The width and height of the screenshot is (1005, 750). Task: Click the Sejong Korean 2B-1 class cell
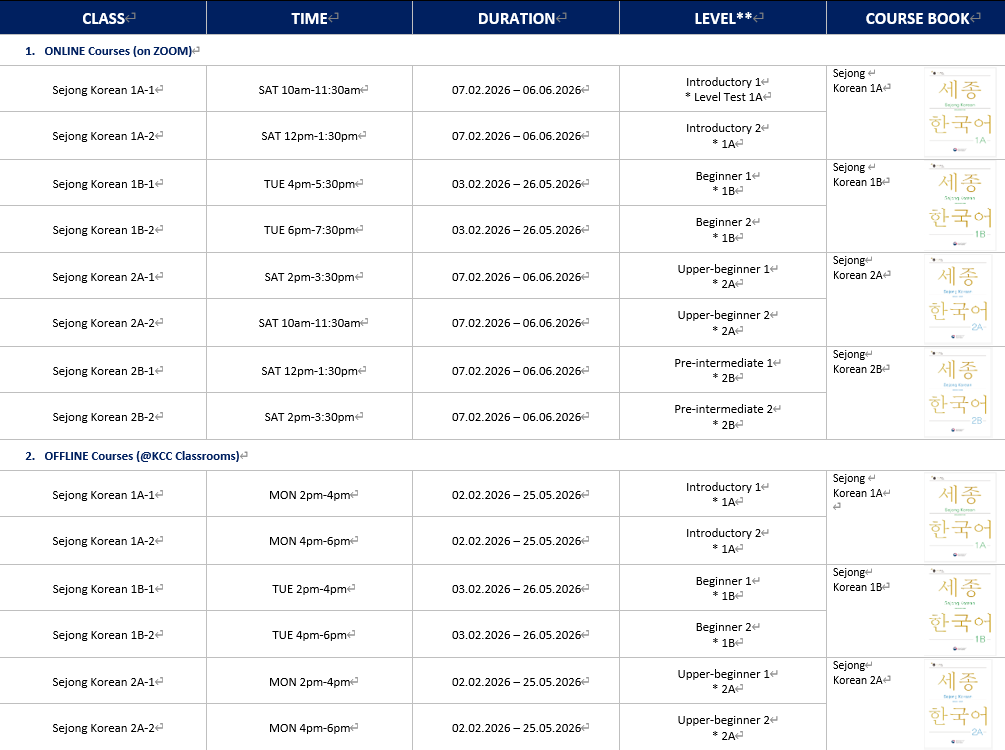[x=104, y=371]
